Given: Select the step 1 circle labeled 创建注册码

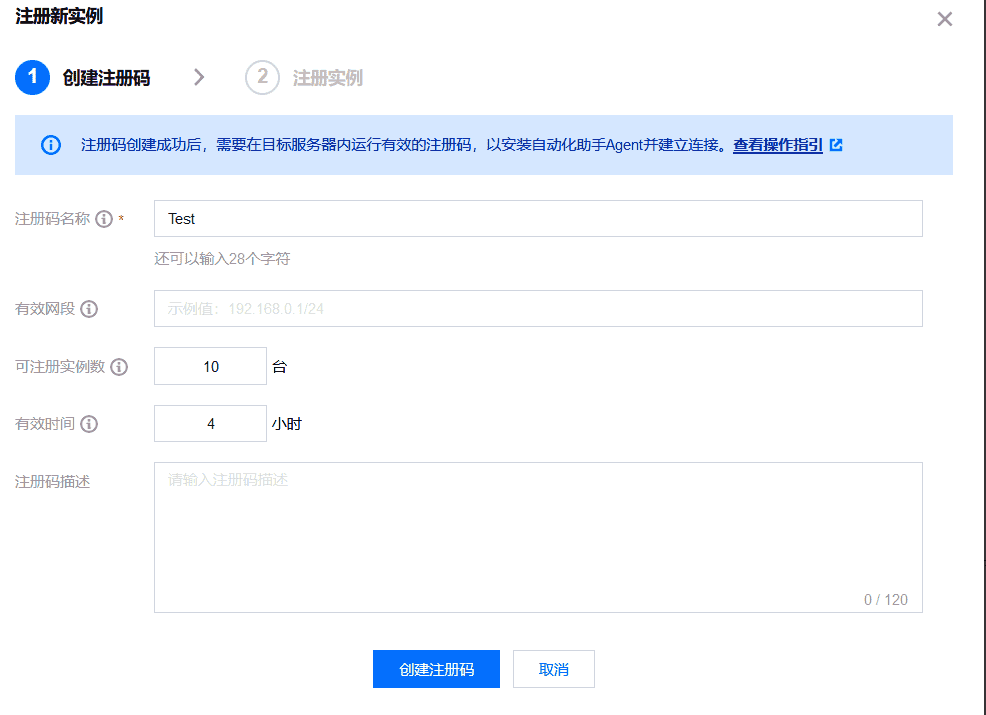Looking at the screenshot, I should [x=32, y=77].
